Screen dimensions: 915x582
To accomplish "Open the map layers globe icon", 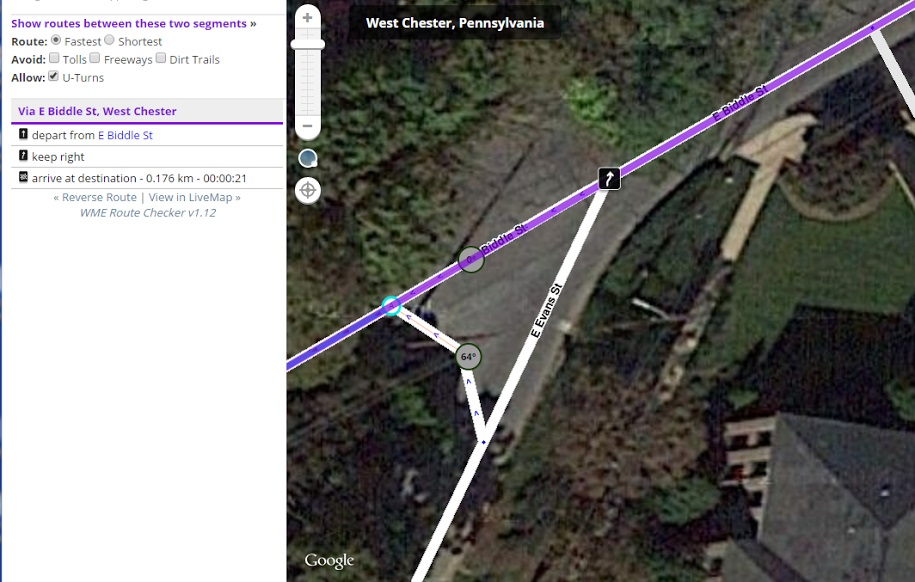I will point(308,159).
